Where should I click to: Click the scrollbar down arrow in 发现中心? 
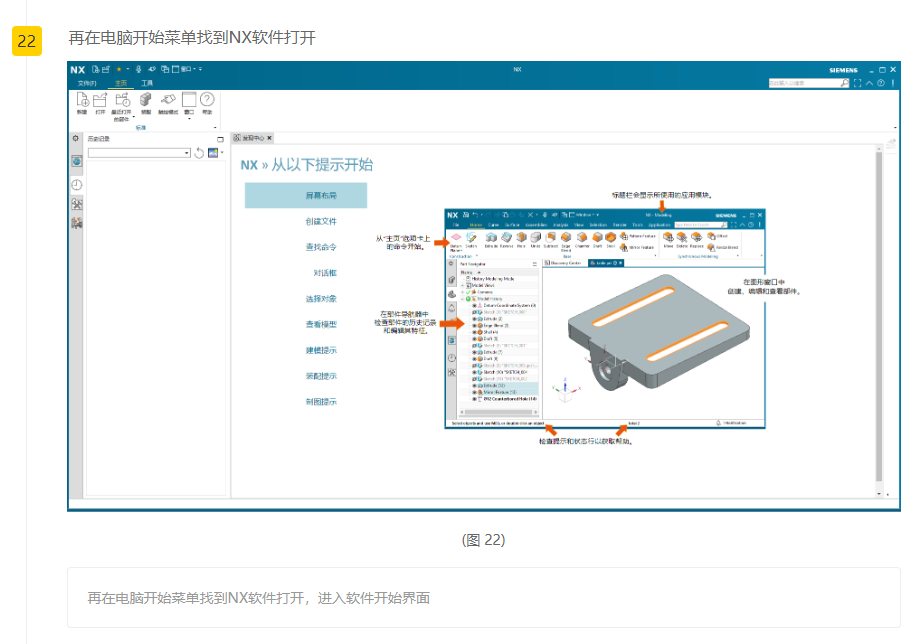click(879, 494)
